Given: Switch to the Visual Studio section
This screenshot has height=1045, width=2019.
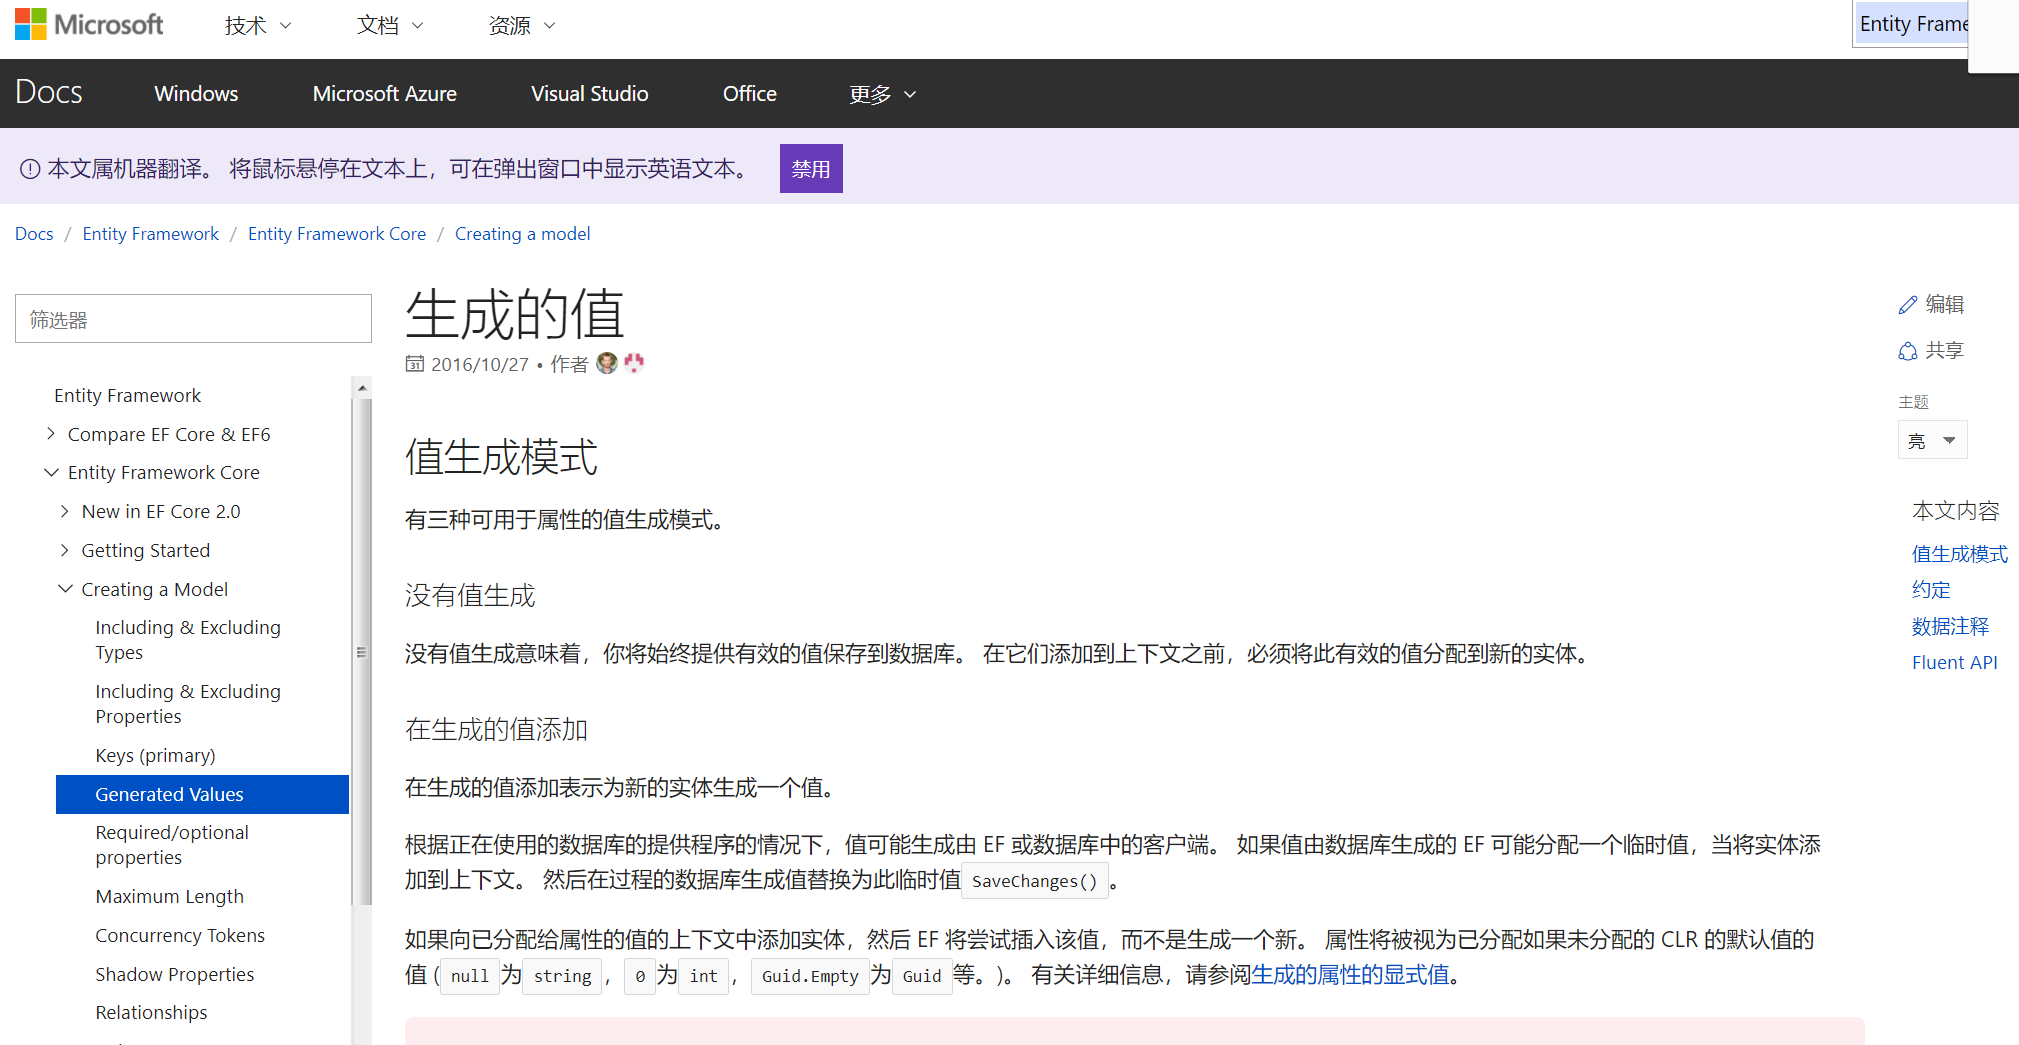Looking at the screenshot, I should (589, 93).
